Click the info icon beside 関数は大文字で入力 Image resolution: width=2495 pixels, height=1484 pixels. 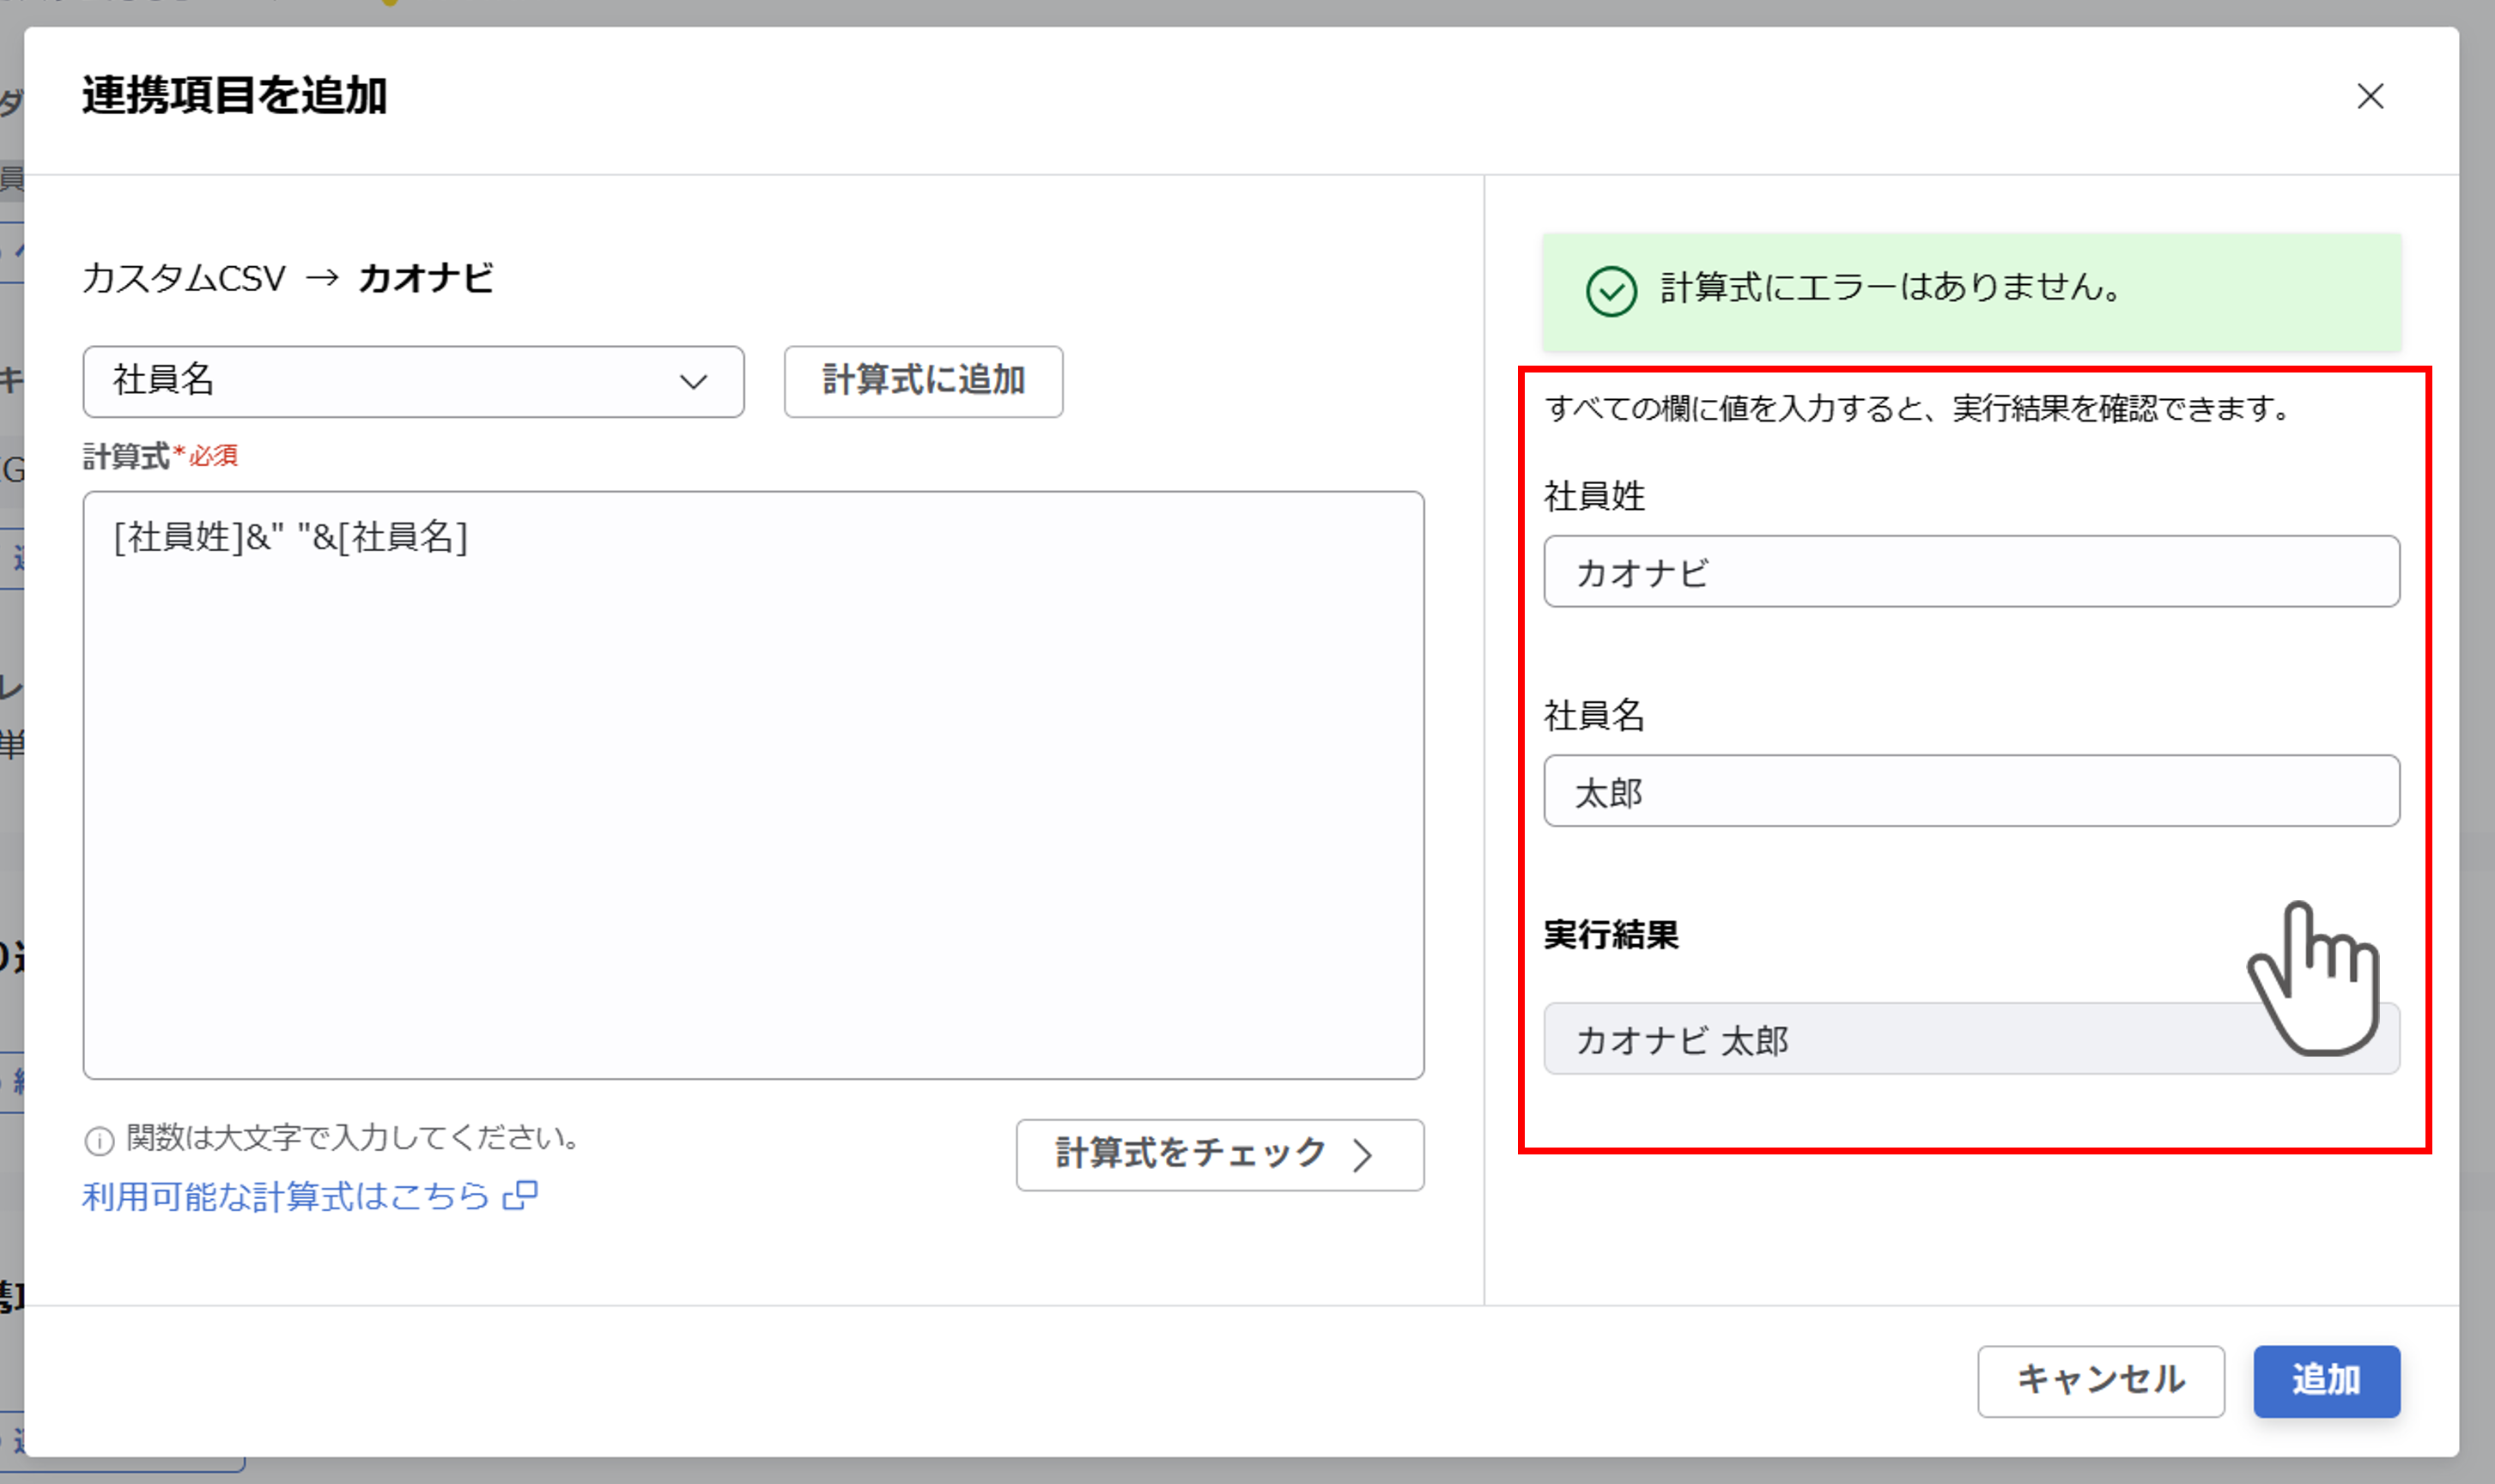pos(99,1140)
